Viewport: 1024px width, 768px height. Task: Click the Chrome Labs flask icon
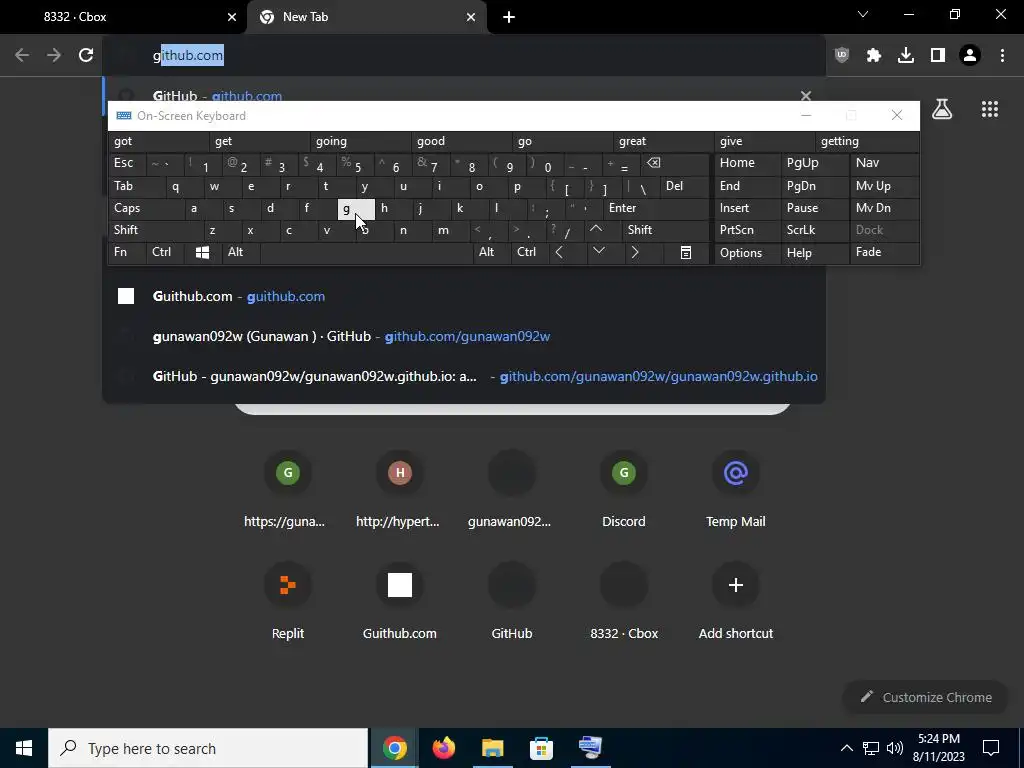pyautogui.click(x=942, y=109)
